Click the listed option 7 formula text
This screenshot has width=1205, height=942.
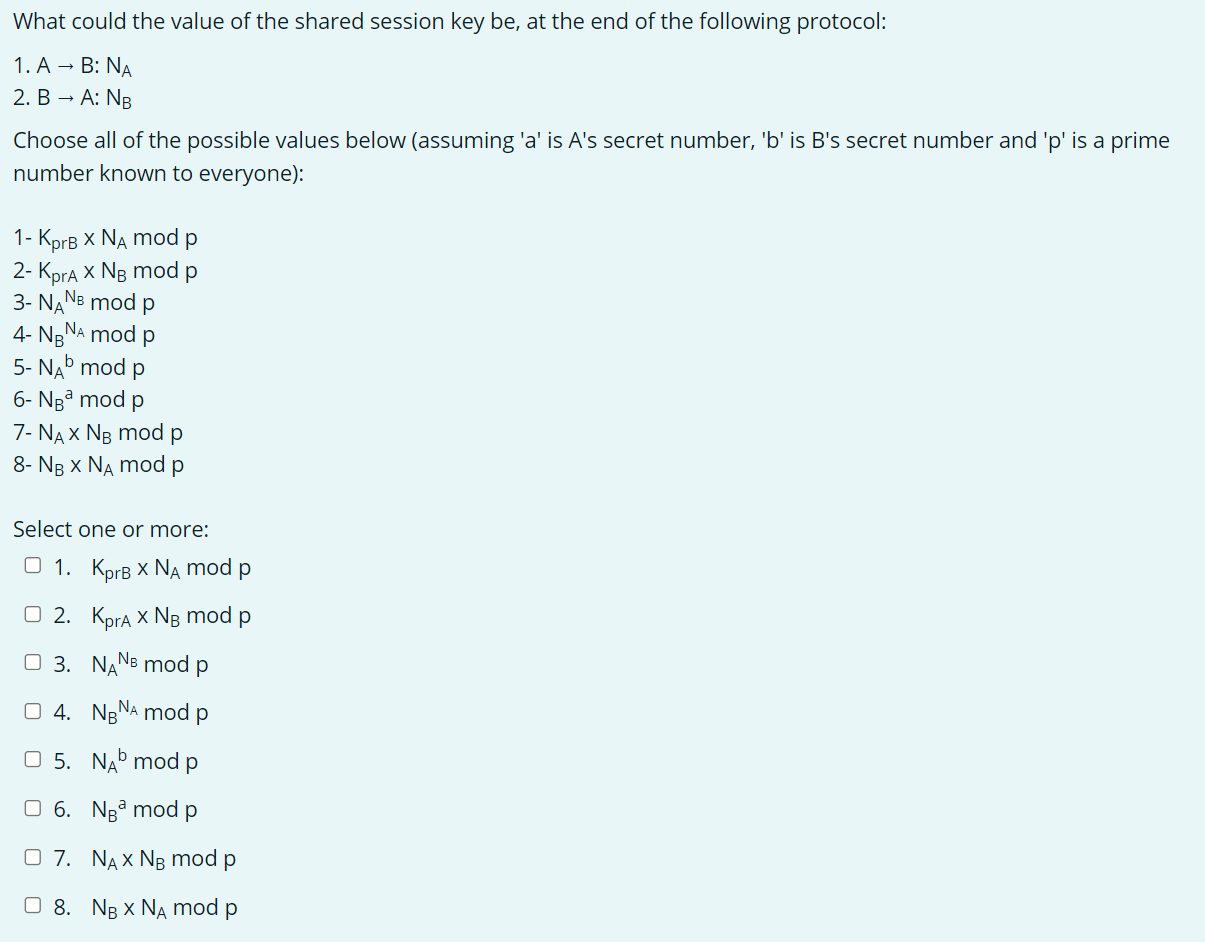click(97, 432)
